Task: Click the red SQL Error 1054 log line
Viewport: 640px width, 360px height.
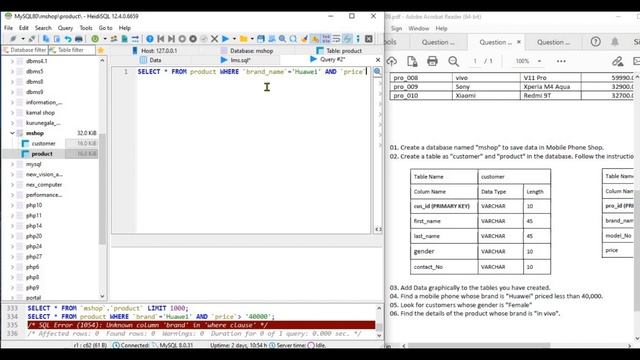Action: (x=201, y=325)
